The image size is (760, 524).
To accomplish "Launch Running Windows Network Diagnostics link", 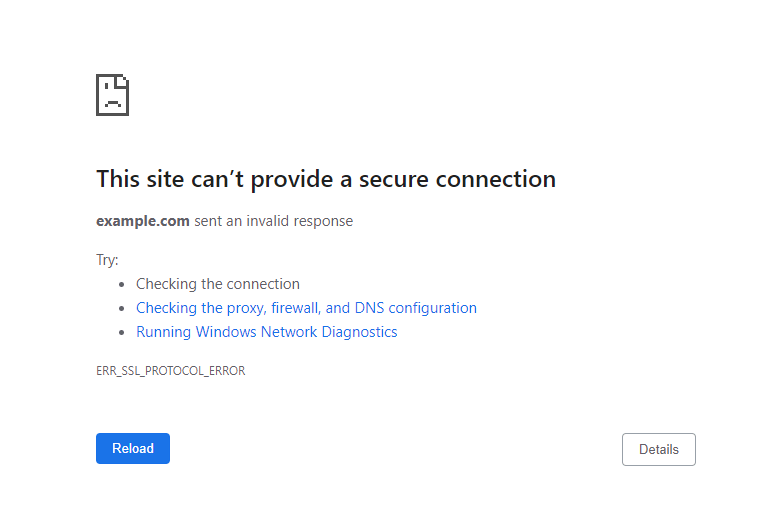I will pos(266,332).
